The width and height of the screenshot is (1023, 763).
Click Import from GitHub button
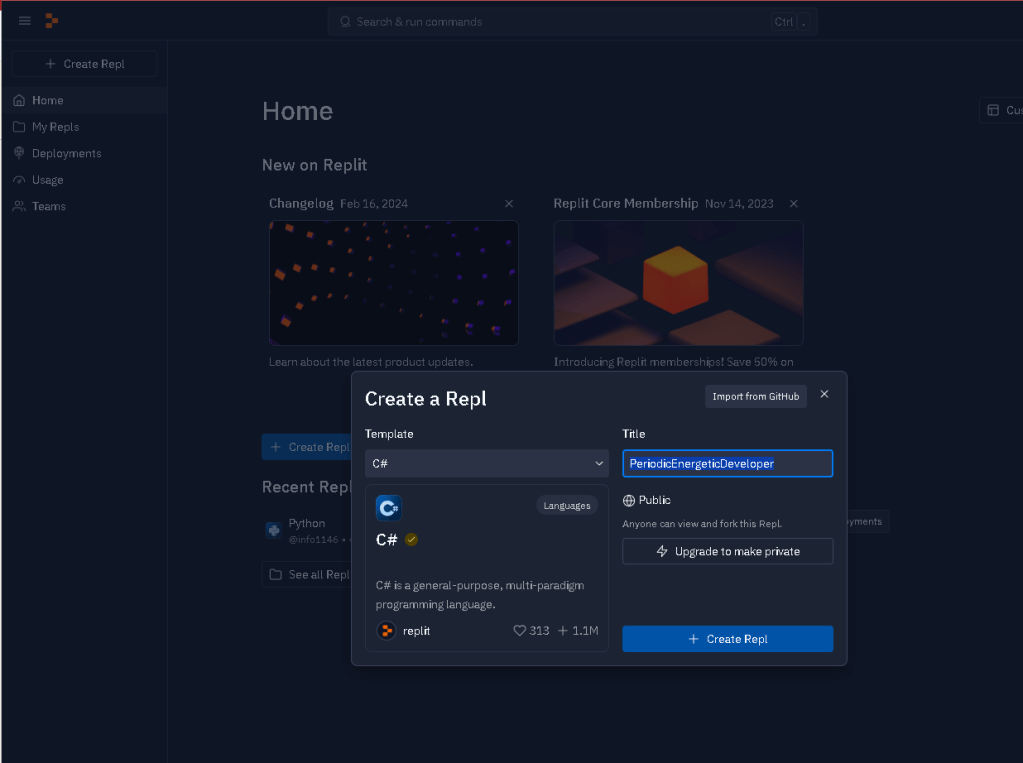756,396
